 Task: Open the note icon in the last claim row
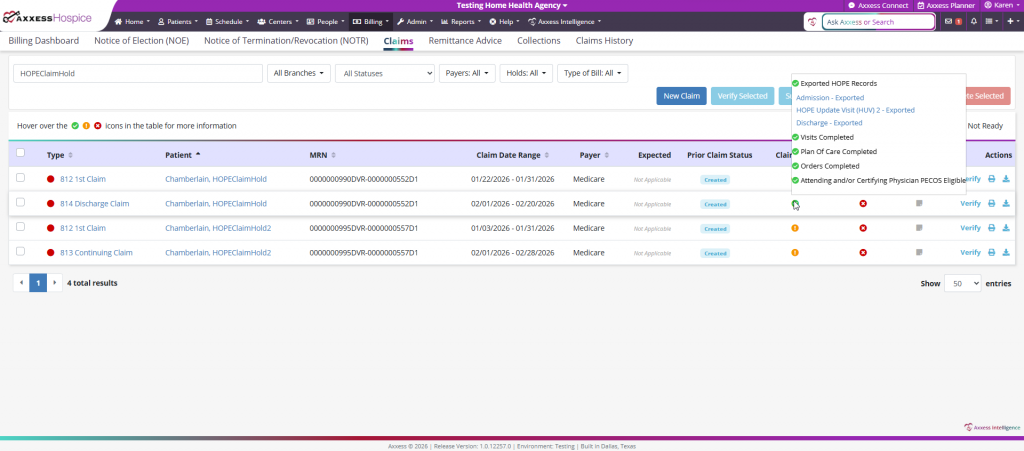click(x=919, y=253)
